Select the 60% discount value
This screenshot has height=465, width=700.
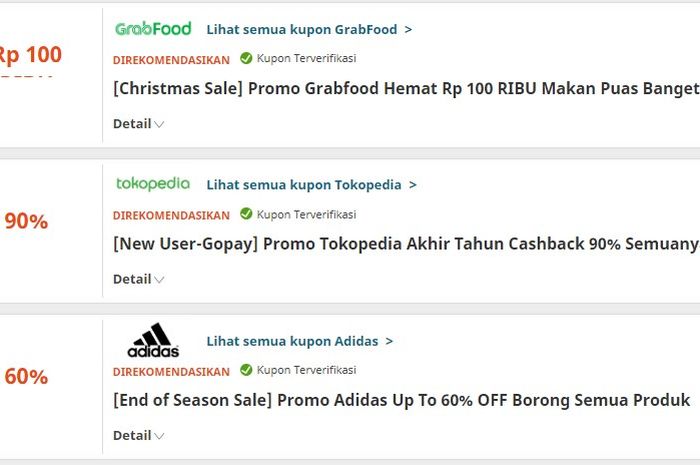(x=26, y=377)
